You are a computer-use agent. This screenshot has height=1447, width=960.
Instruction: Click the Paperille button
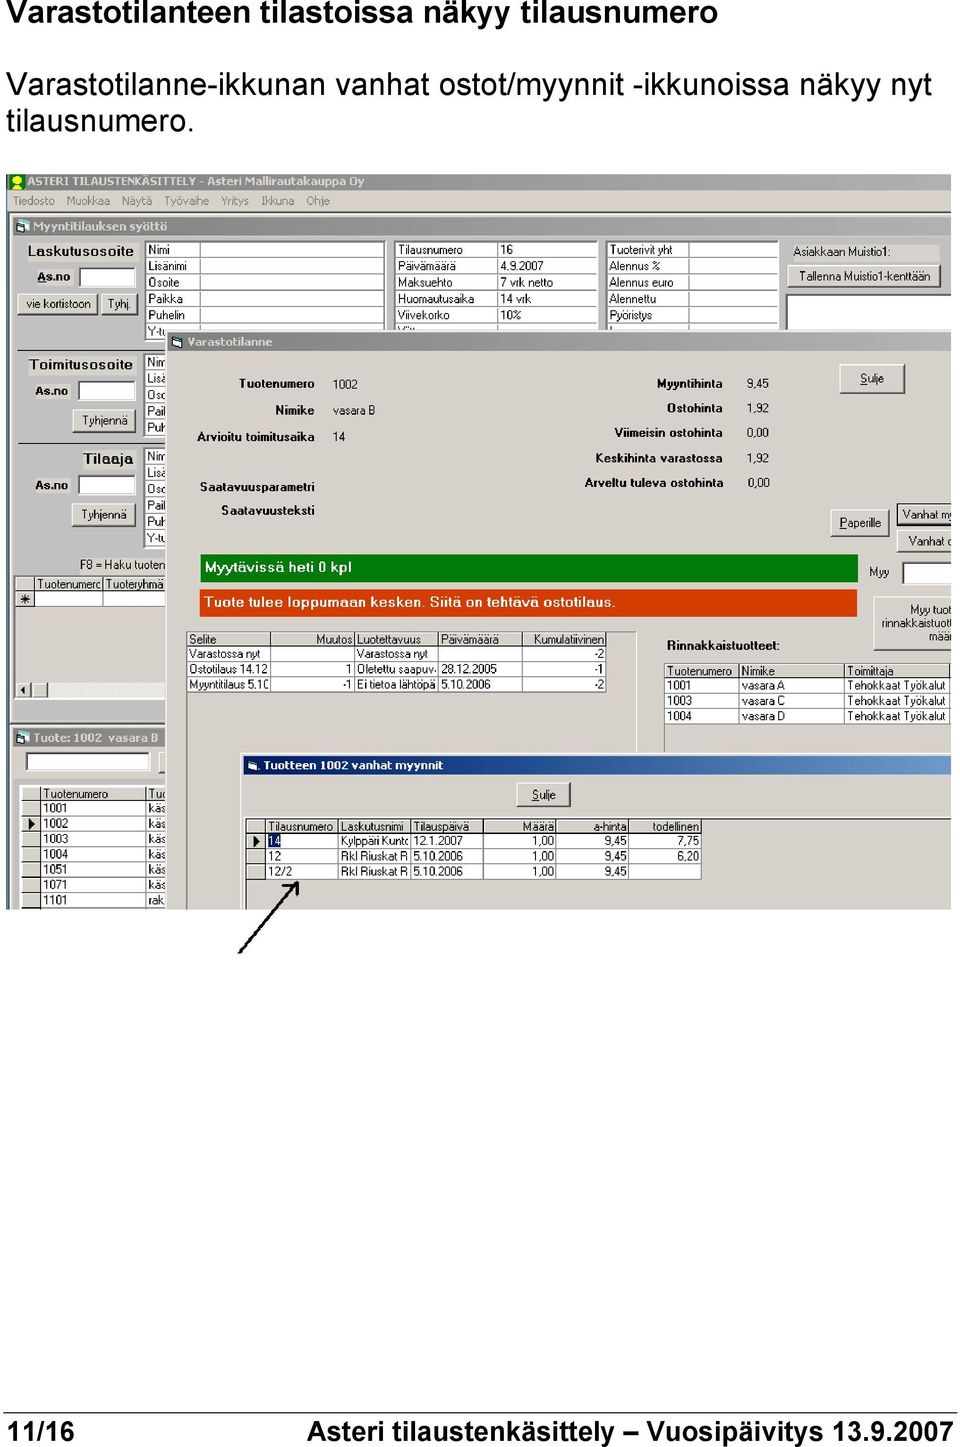[860, 523]
